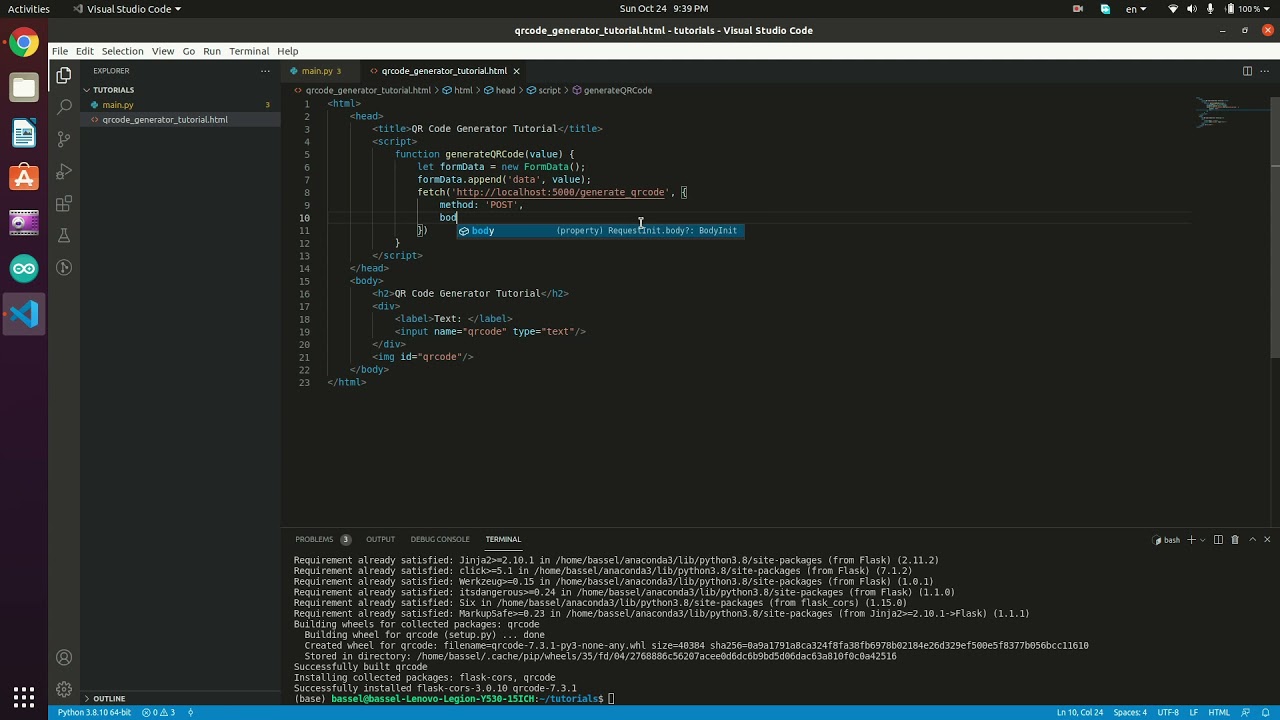The width and height of the screenshot is (1280, 720).
Task: Click Ln 10, Col 24 in status bar
Action: [1079, 712]
